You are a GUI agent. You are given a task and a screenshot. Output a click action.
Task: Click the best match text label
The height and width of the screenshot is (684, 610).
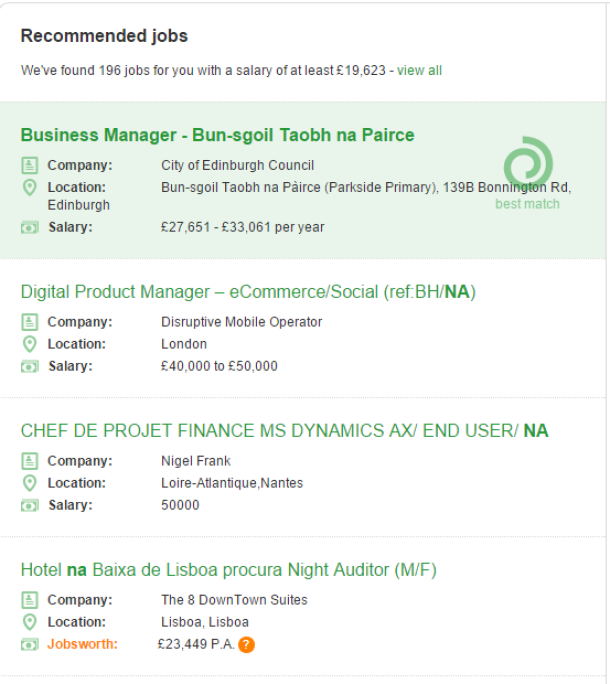click(x=527, y=204)
